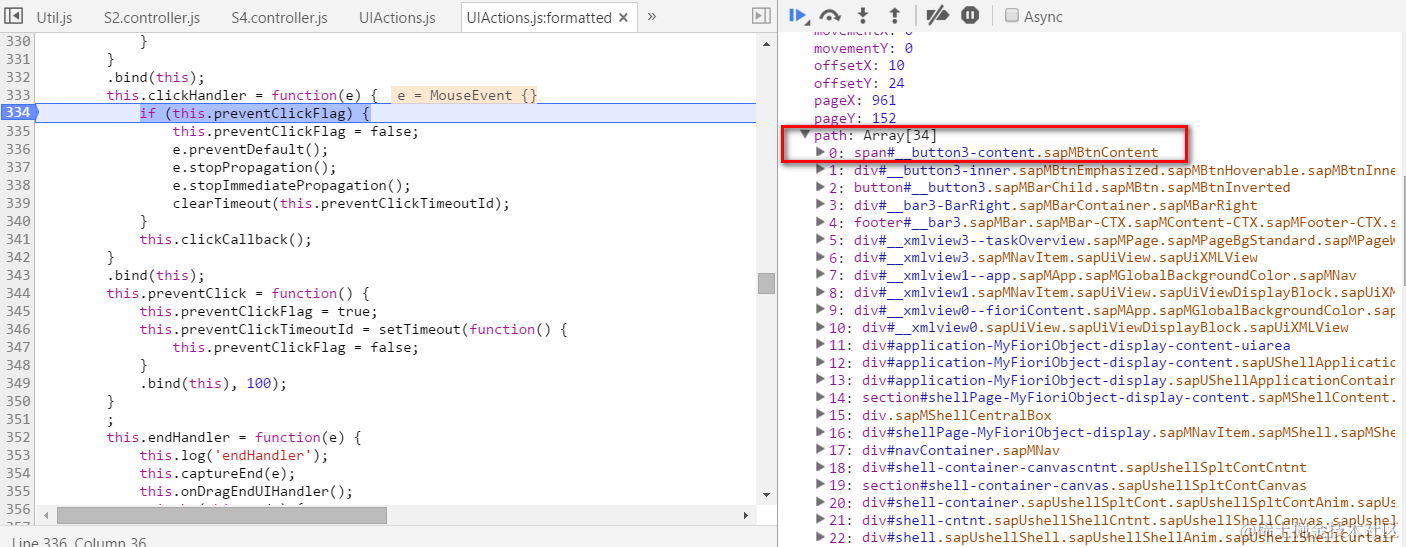Switch to S4.controller.js tab
This screenshot has height=547, width=1406.
279,18
